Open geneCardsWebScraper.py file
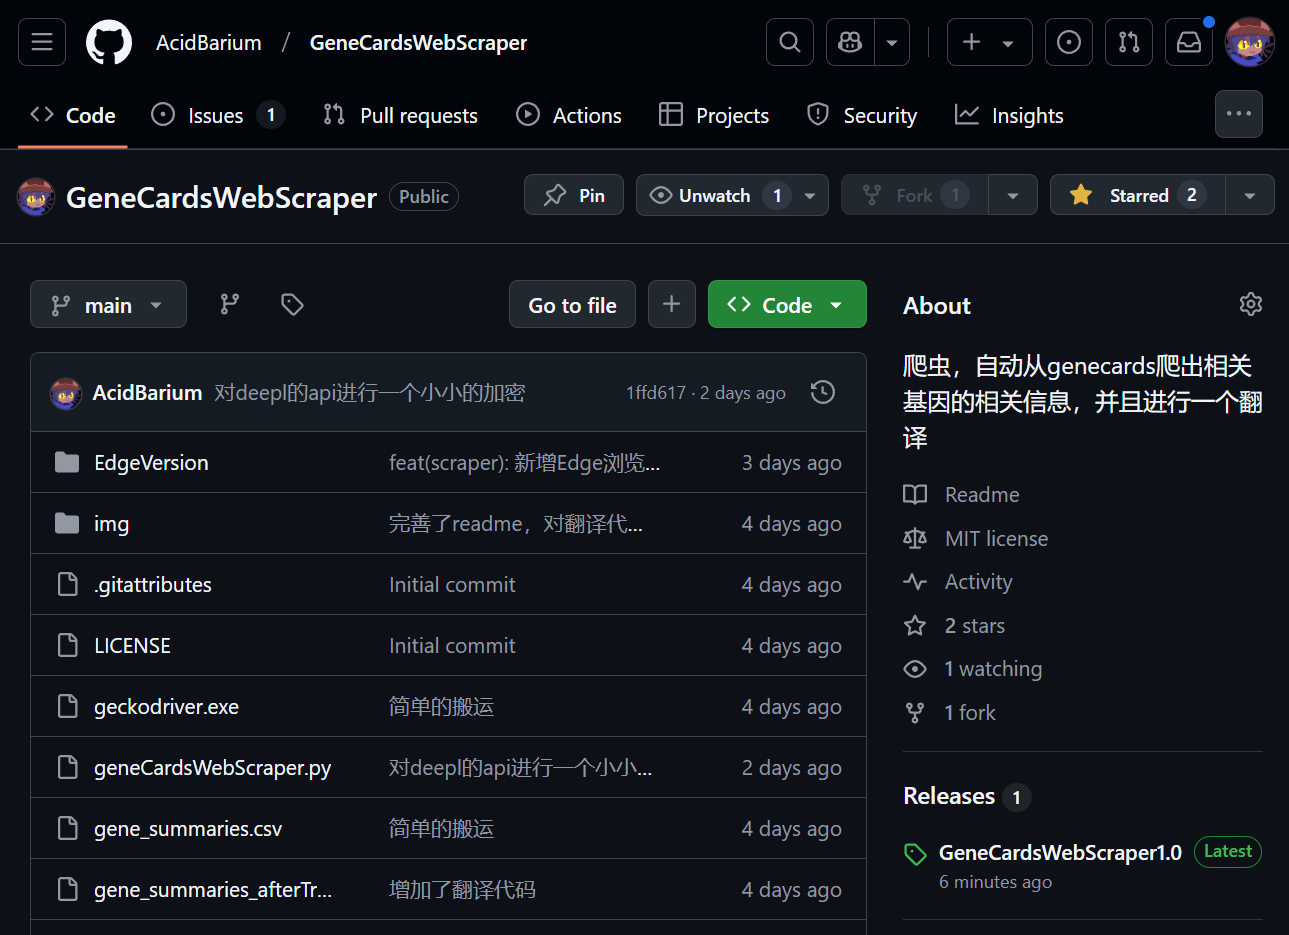 pos(212,767)
